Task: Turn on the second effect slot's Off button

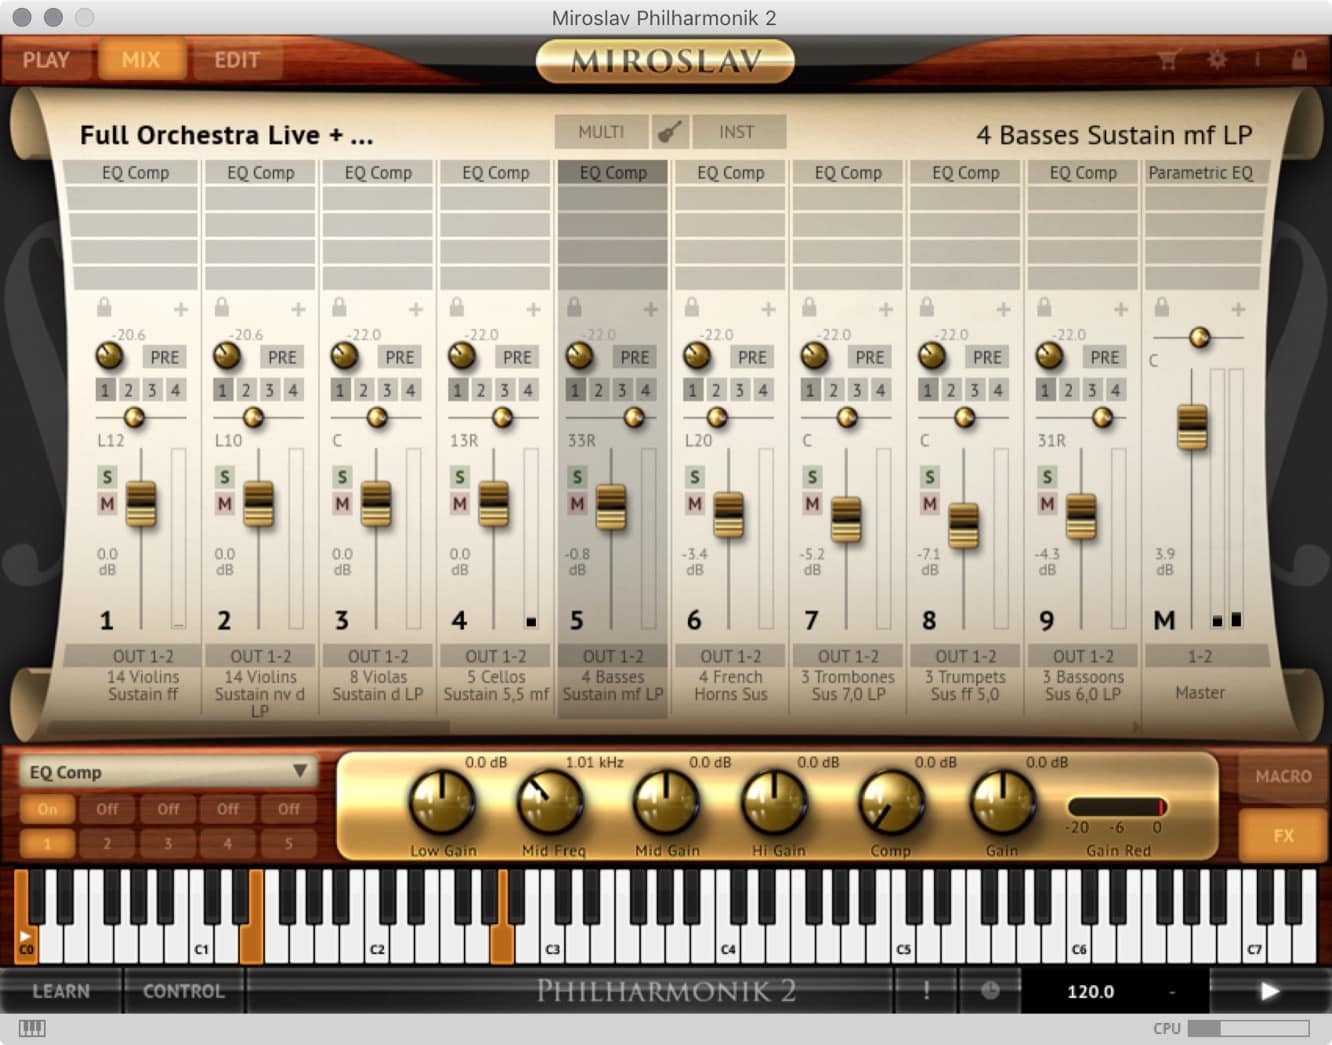Action: point(107,809)
